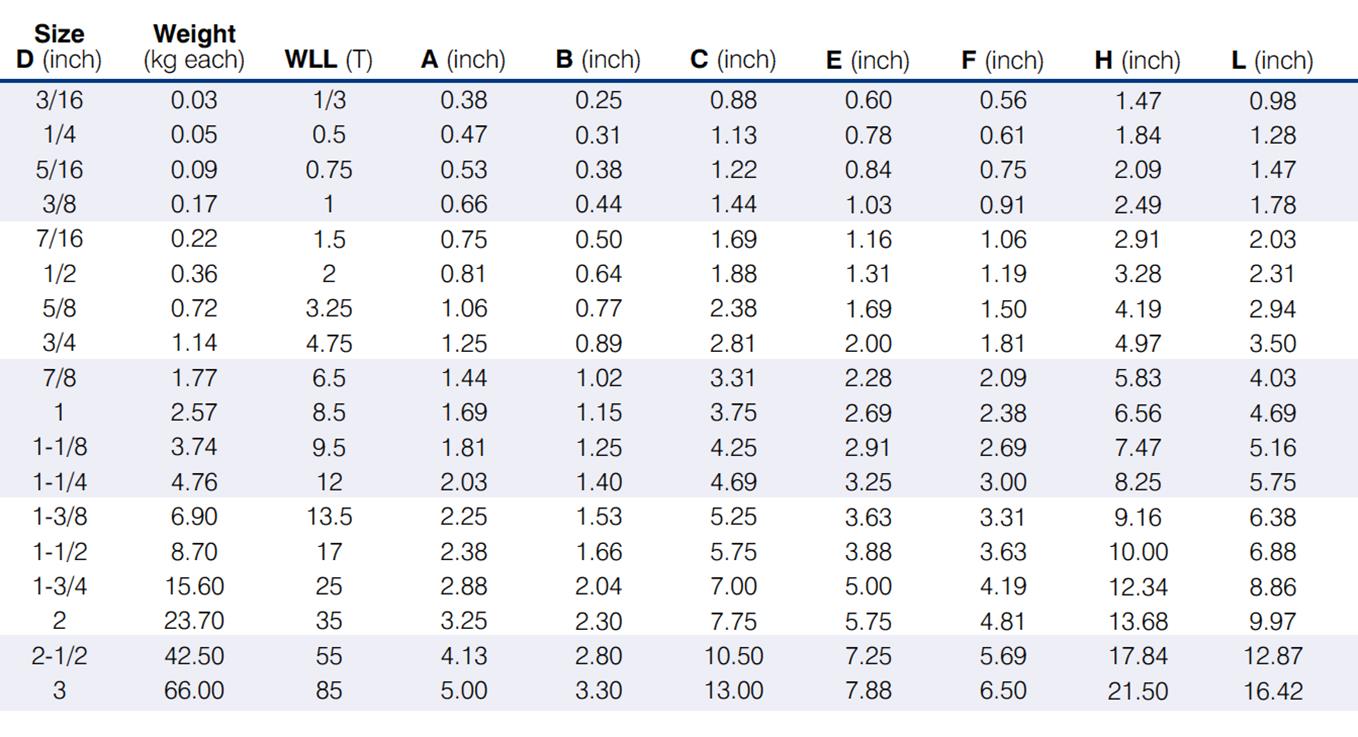Click the A (inch) column header
Image resolution: width=1358 pixels, height=737 pixels.
463,60
